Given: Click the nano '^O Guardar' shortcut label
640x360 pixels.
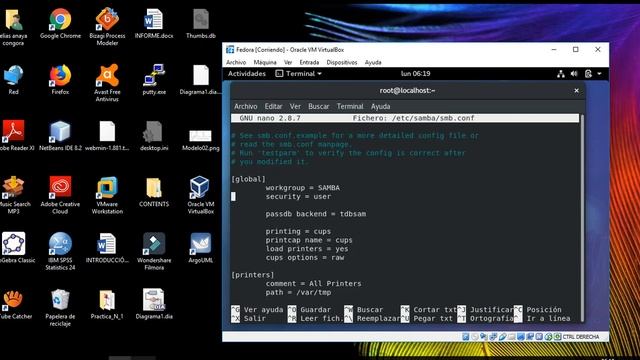Looking at the screenshot, I should 309,310.
